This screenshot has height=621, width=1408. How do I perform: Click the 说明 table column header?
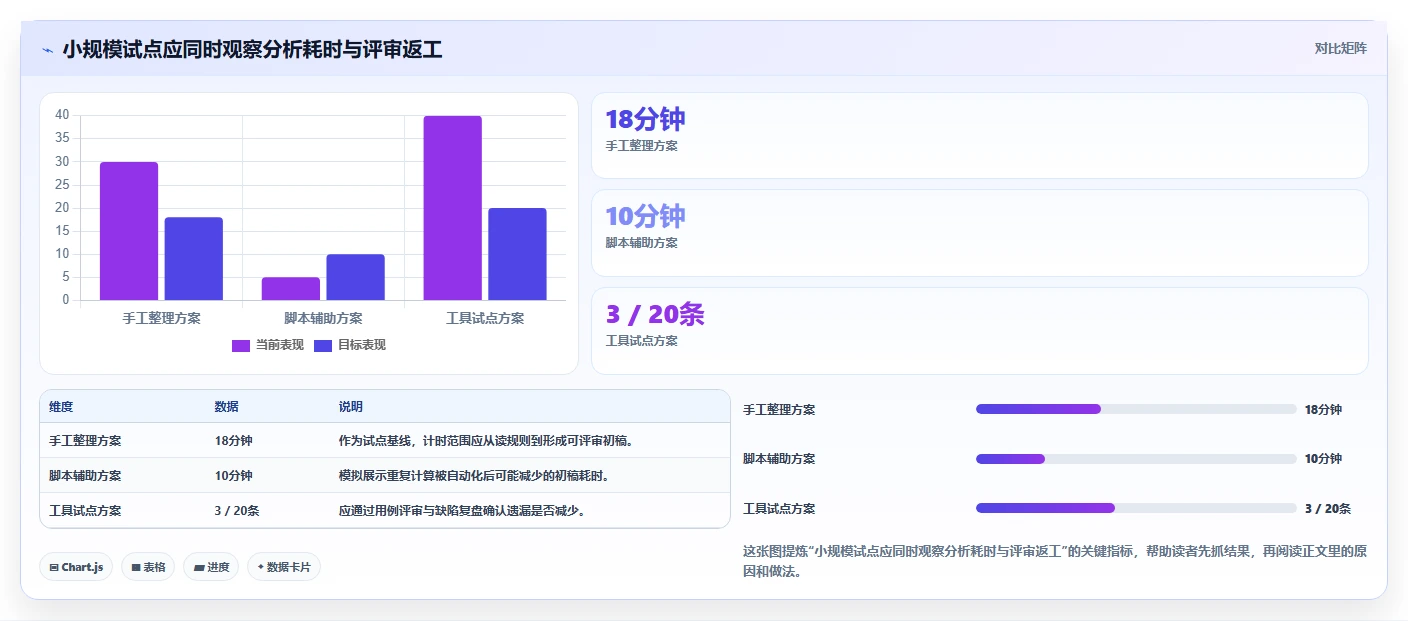351,407
